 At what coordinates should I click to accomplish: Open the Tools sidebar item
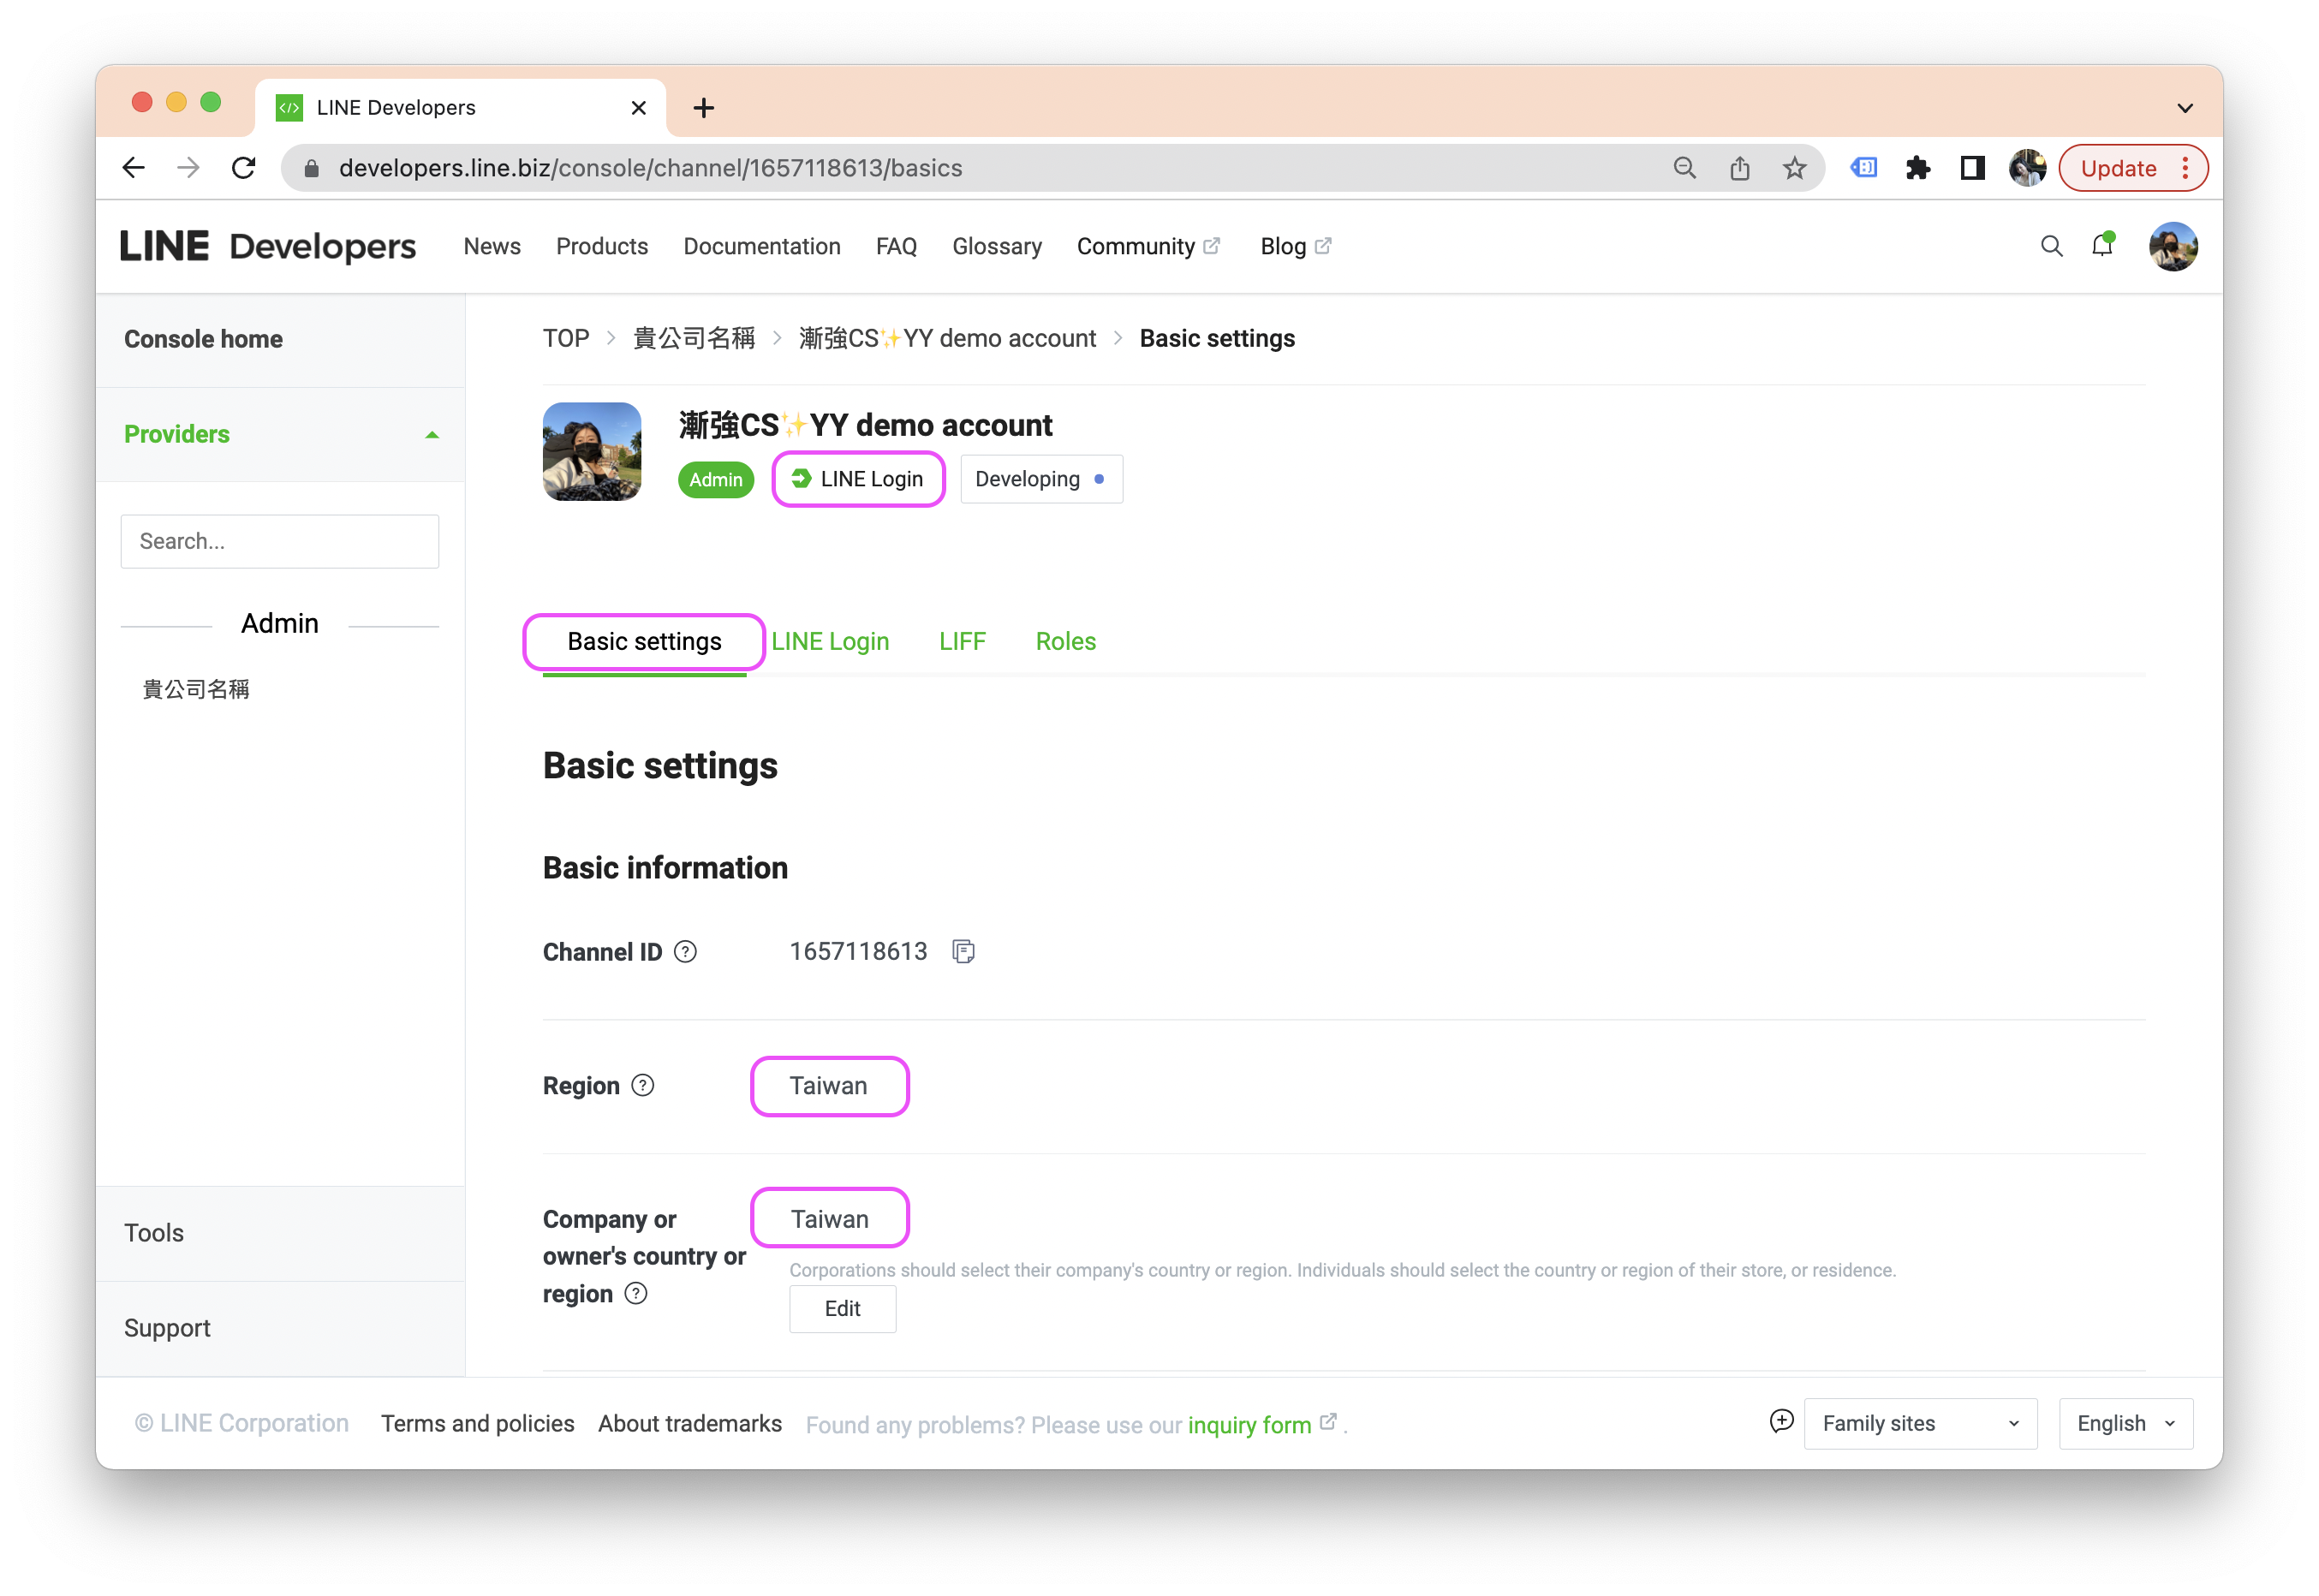click(154, 1232)
